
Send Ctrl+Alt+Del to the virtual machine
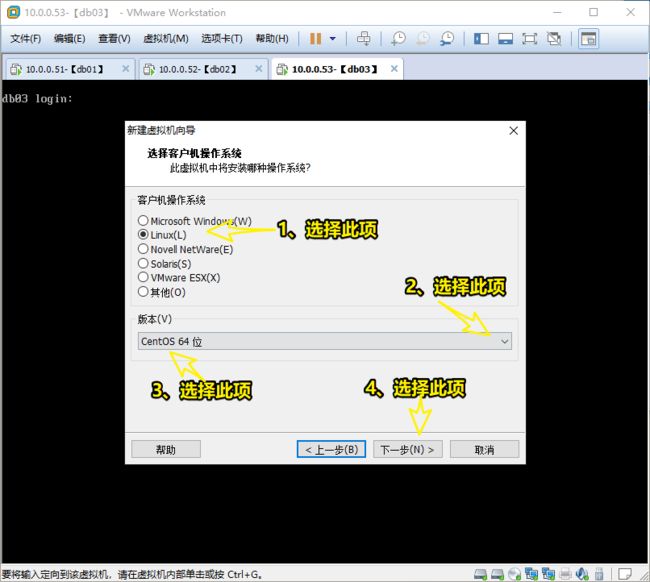[x=364, y=39]
